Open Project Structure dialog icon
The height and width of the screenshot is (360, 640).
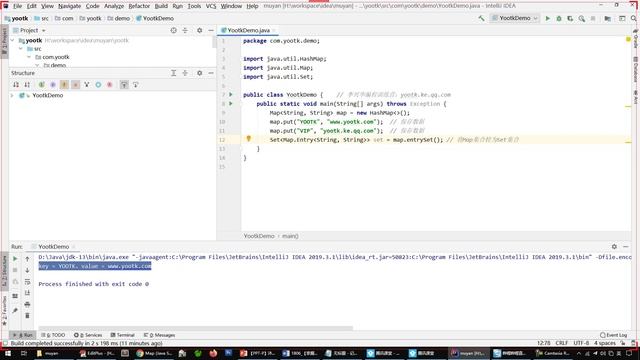(608, 18)
